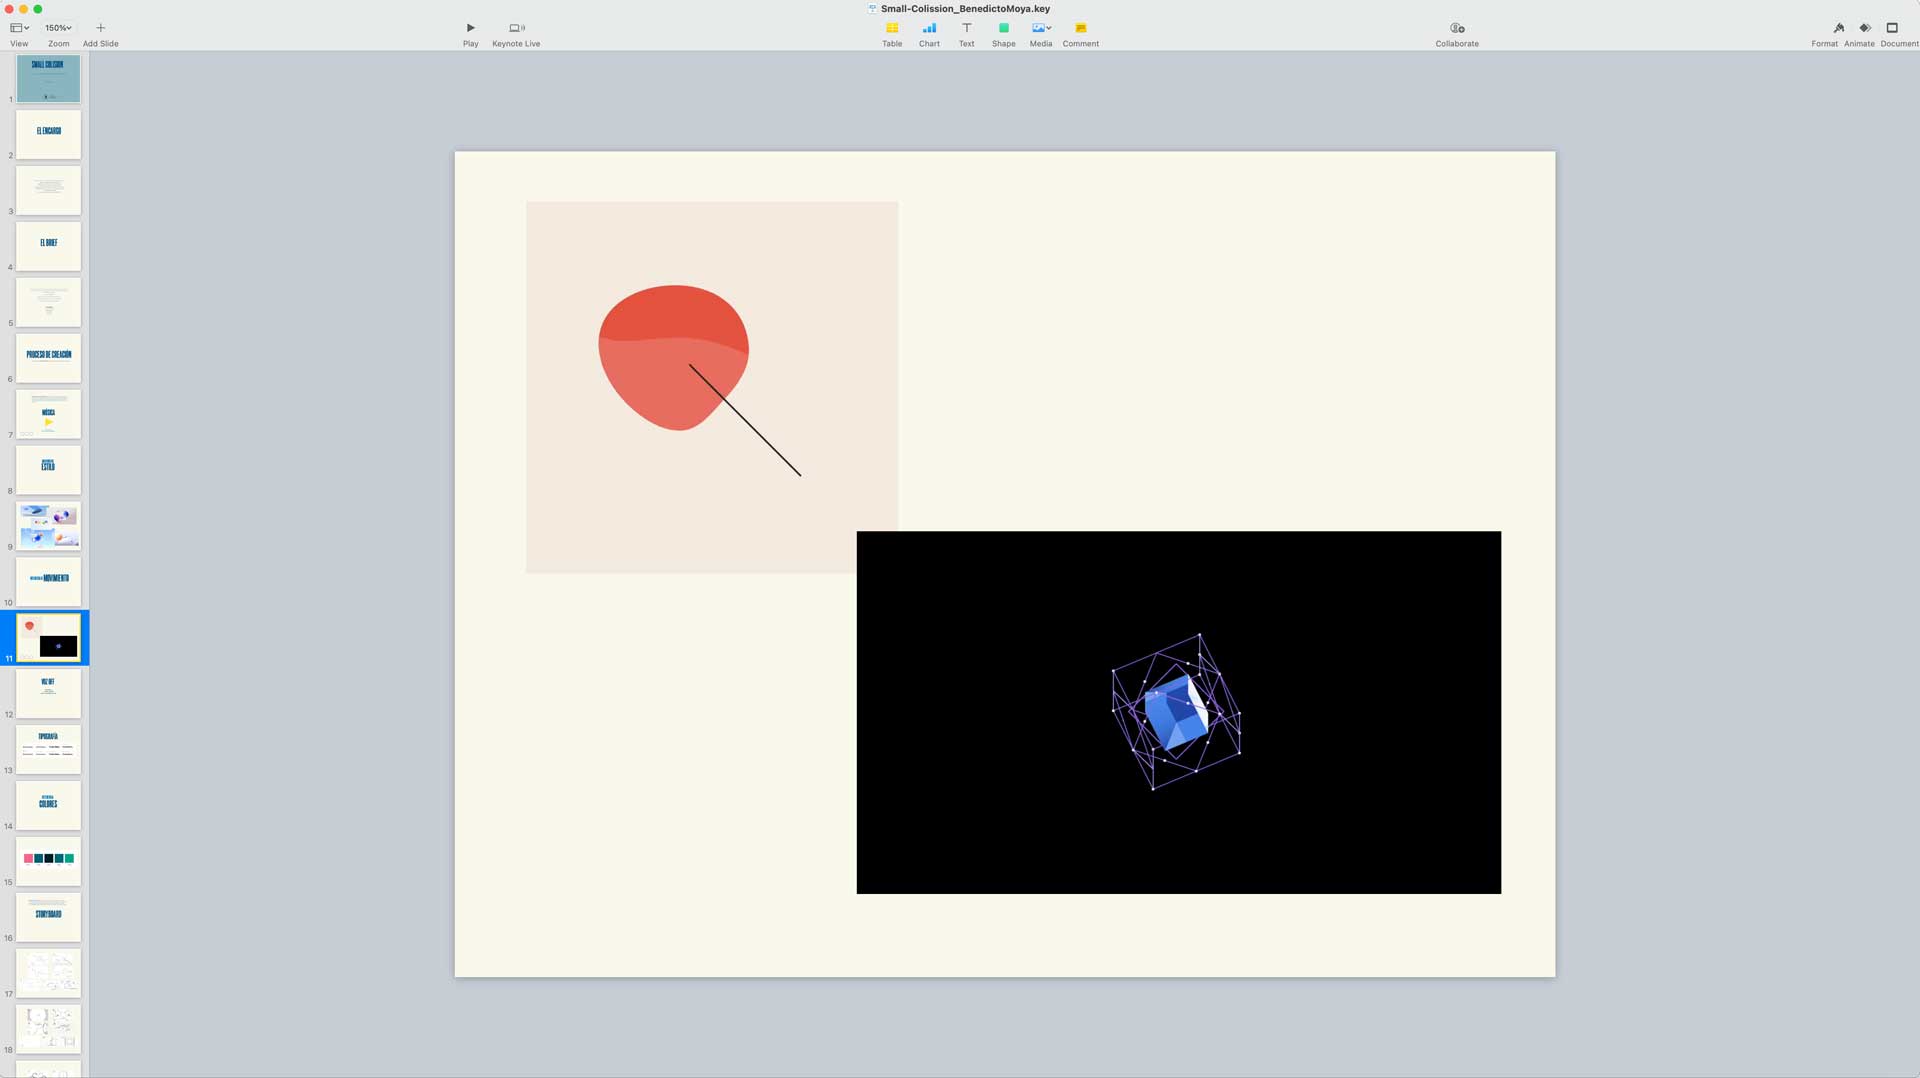Select slide 4 thumbnail El Brief
This screenshot has height=1078, width=1920.
click(x=48, y=246)
